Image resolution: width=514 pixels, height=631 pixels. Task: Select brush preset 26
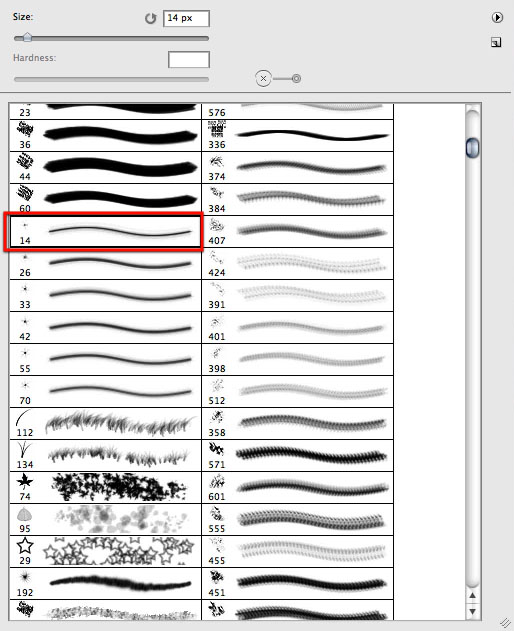105,264
